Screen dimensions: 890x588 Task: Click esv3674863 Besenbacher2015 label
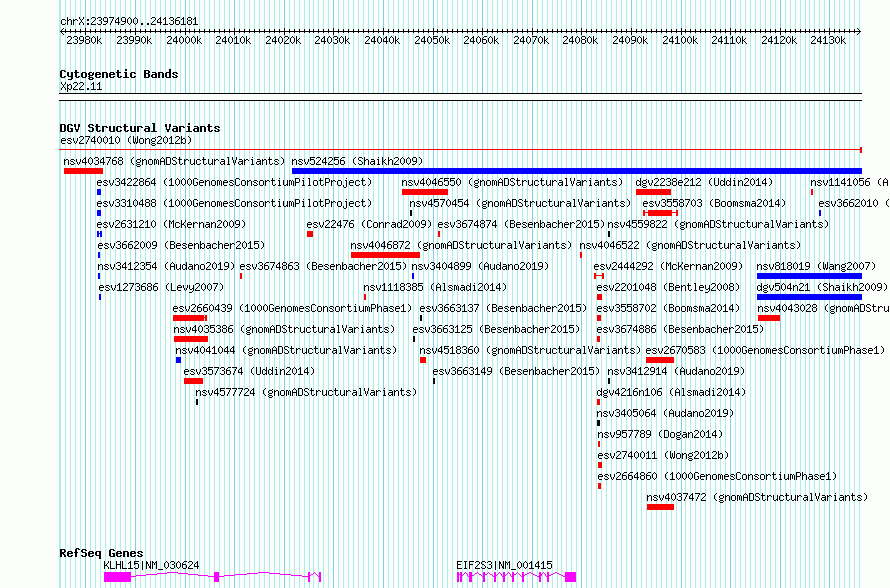(x=324, y=266)
